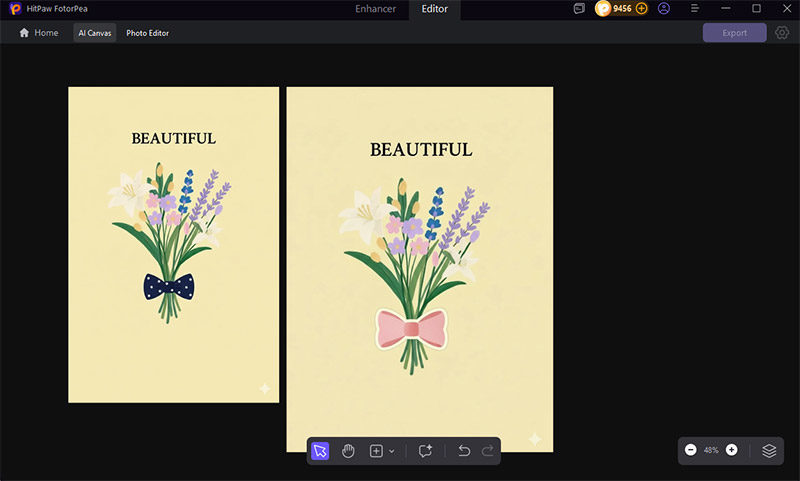The image size is (800, 481).
Task: Add more credits with the orange plus
Action: tap(641, 9)
